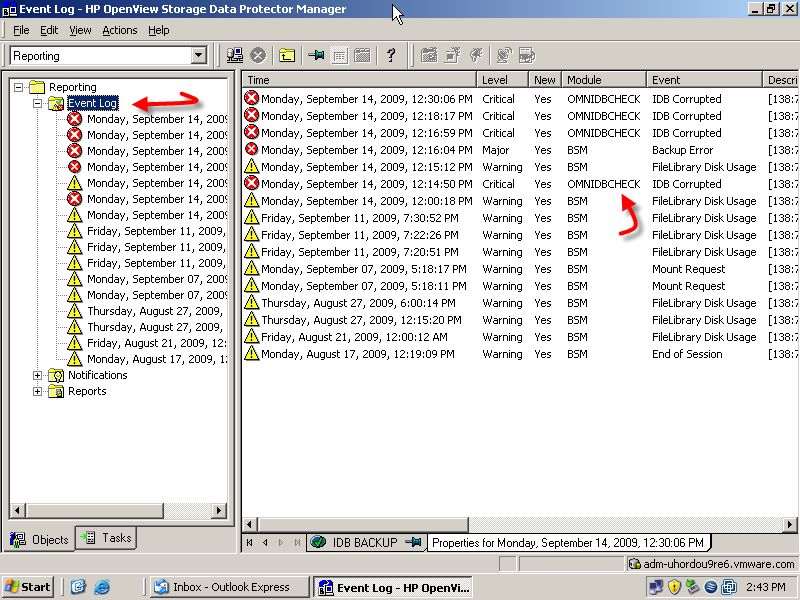The width and height of the screenshot is (800, 600).
Task: Toggle the Results Area table toolbar icon
Action: [339, 55]
